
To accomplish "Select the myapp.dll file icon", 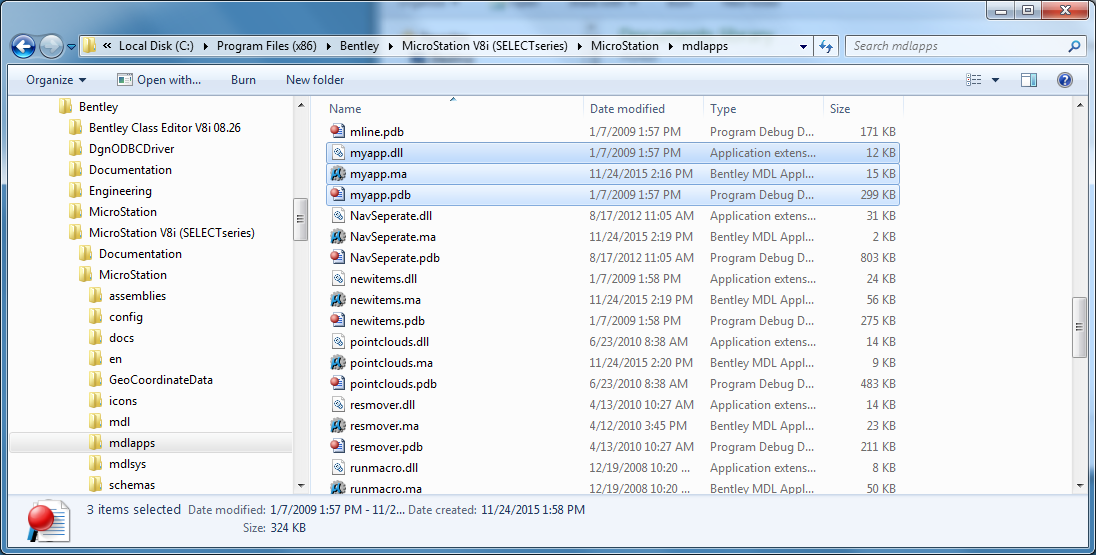I will [338, 152].
